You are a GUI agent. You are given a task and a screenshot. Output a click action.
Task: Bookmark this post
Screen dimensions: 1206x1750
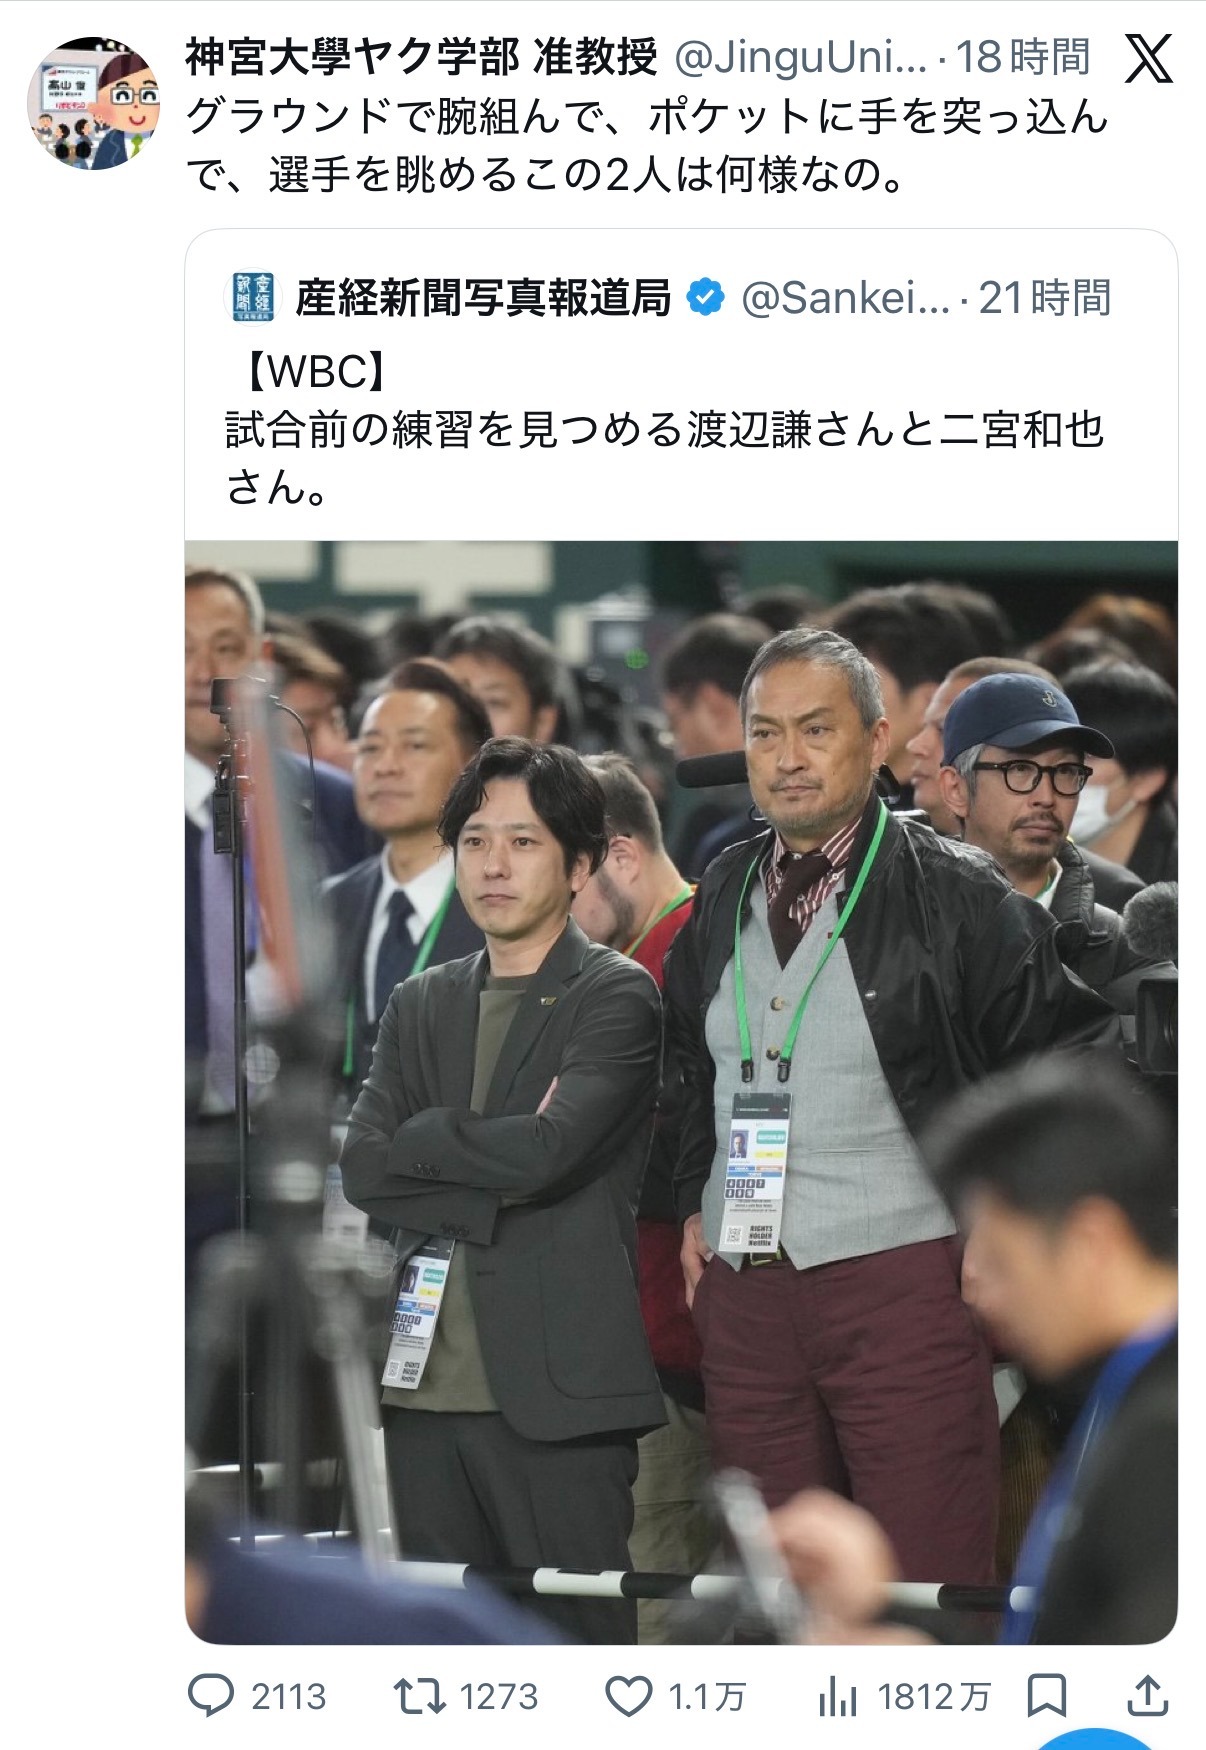pyautogui.click(x=1046, y=1696)
